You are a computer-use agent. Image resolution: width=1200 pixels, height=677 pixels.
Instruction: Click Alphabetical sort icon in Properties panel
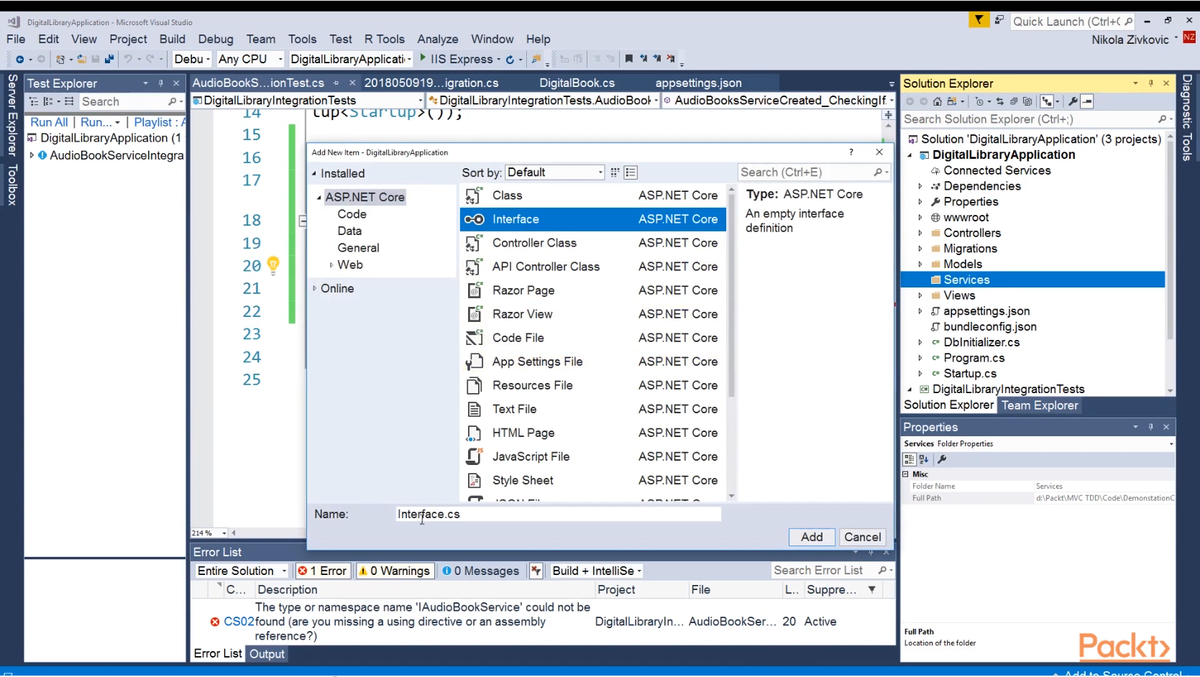point(923,459)
